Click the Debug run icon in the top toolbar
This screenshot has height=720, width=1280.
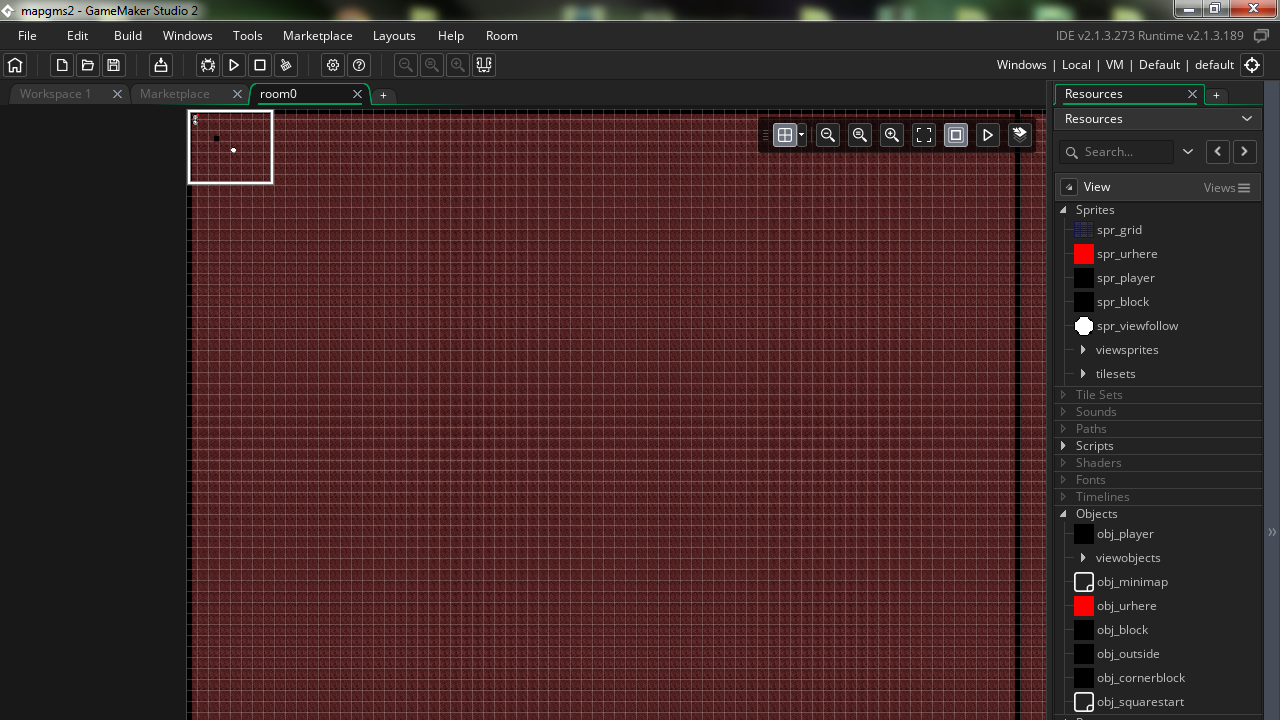[207, 64]
